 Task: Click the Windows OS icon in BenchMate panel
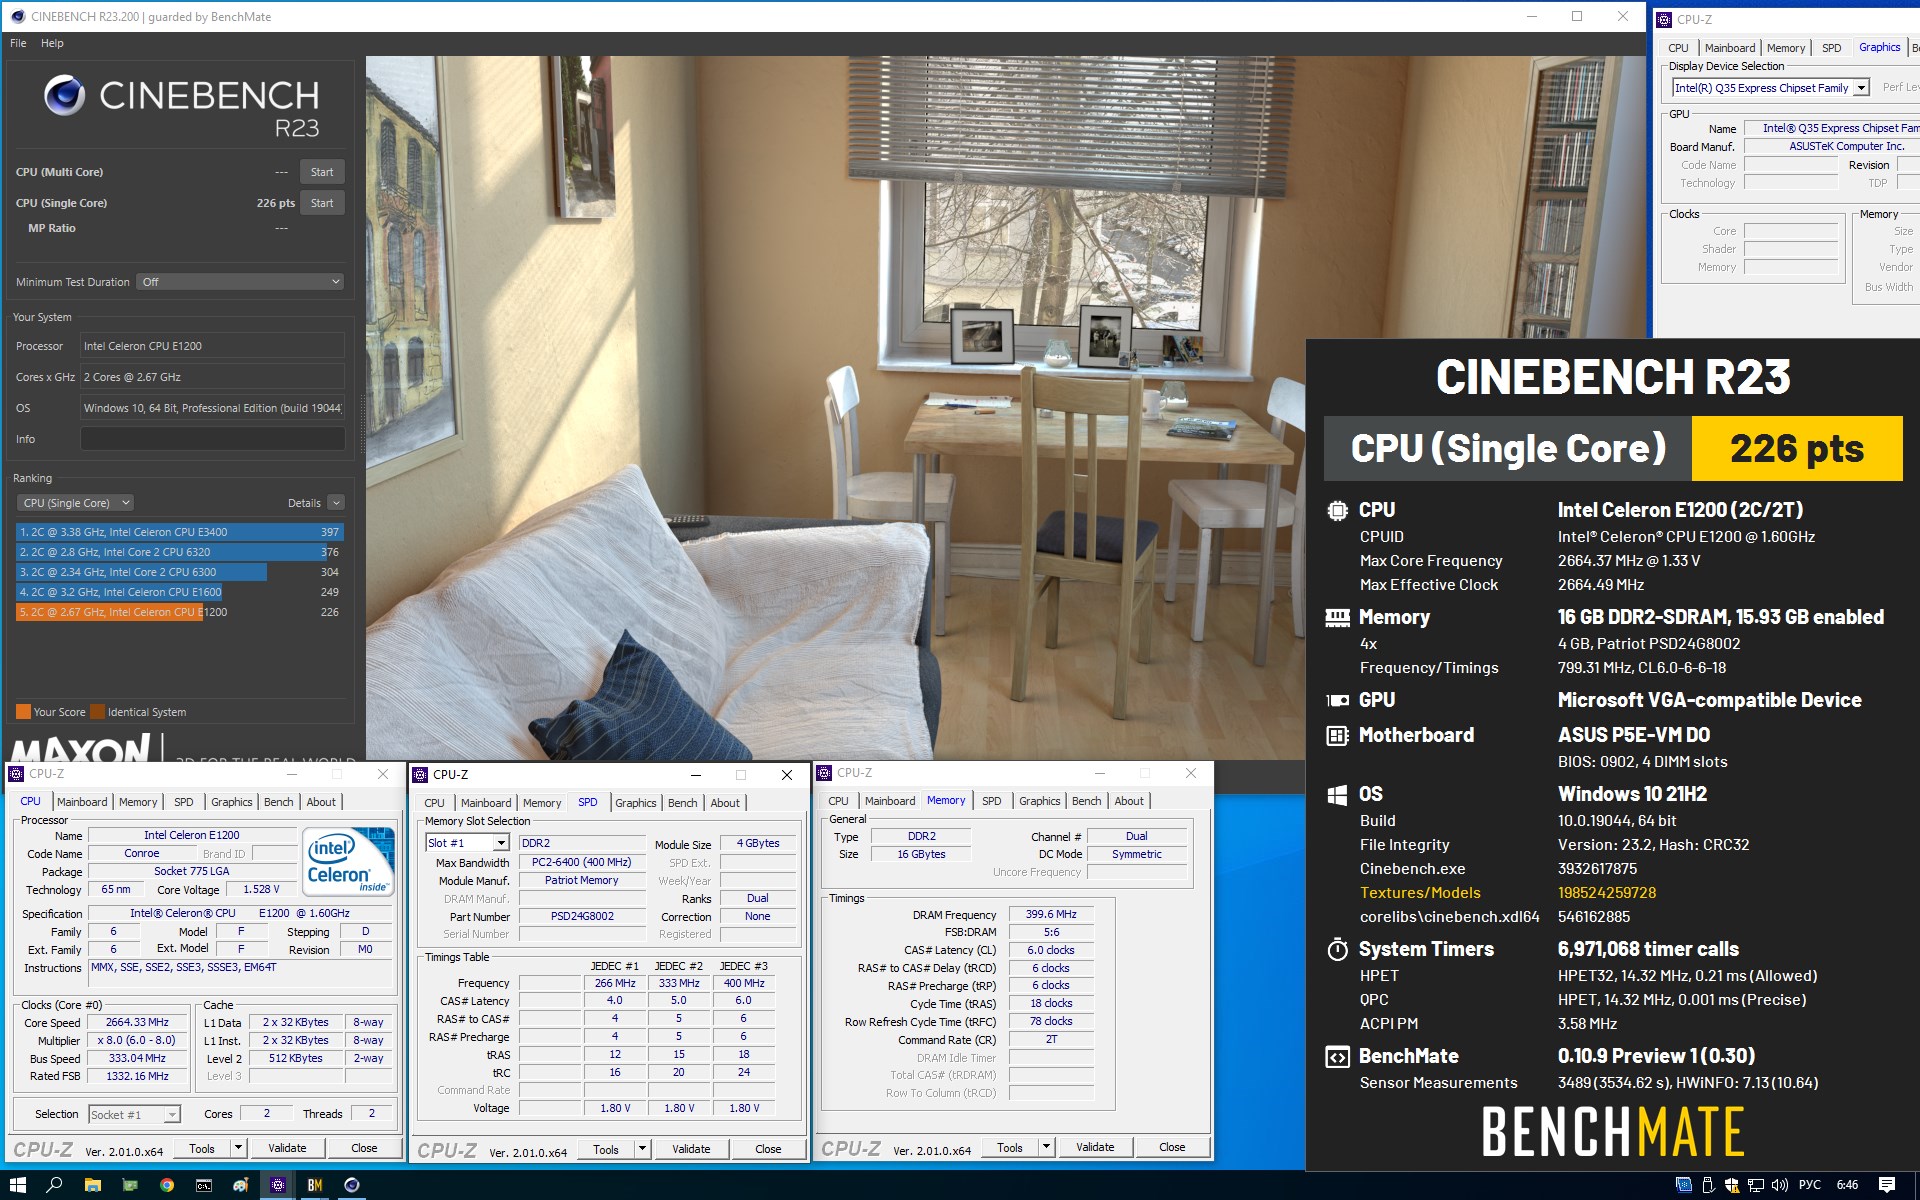click(x=1337, y=794)
